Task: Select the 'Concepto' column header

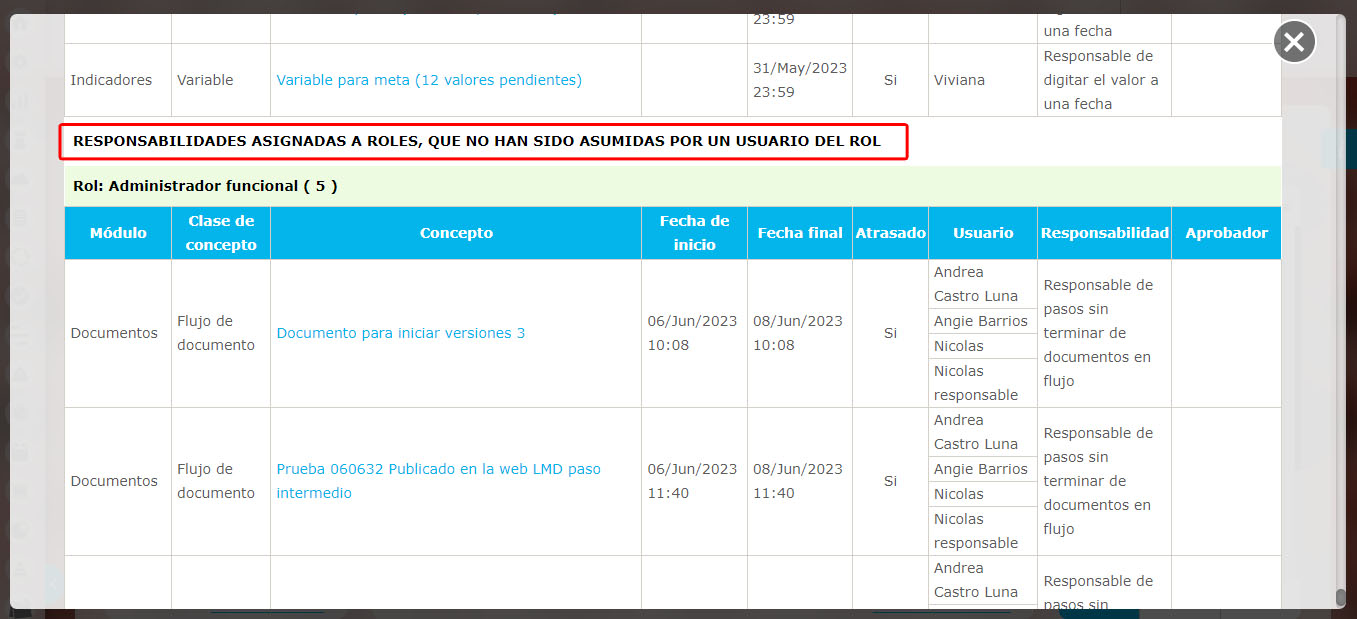Action: (x=456, y=233)
